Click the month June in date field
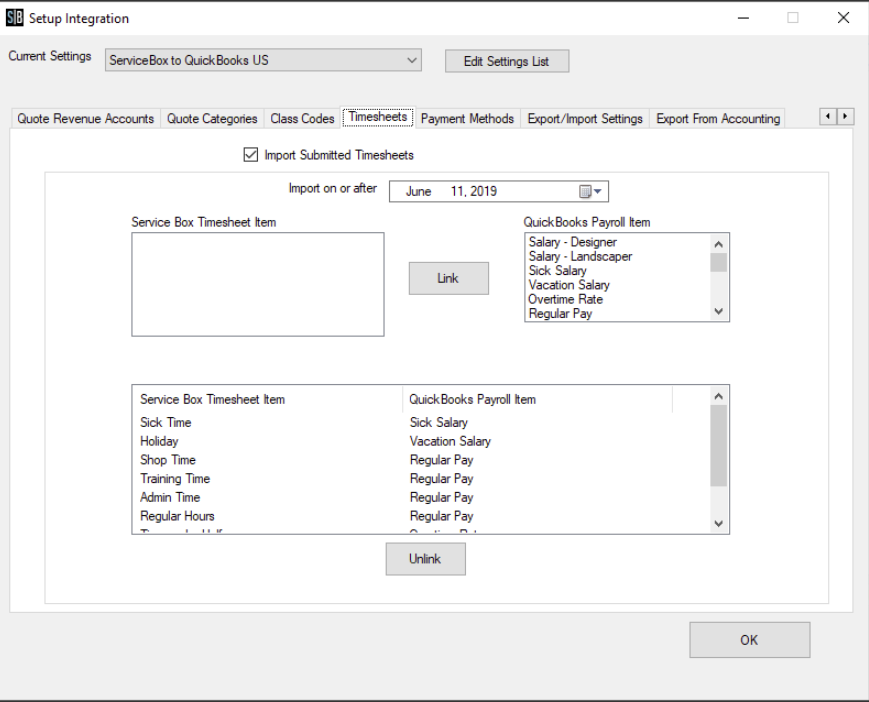 pyautogui.click(x=418, y=192)
